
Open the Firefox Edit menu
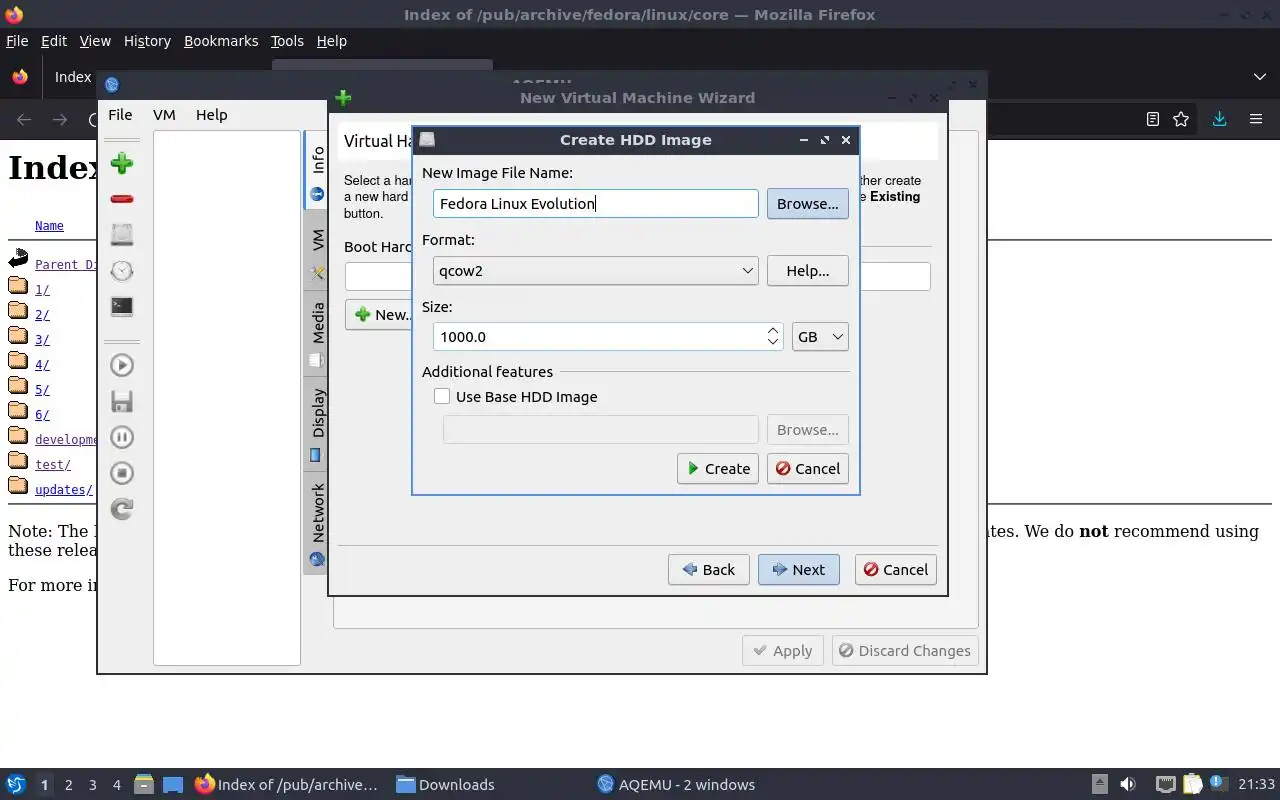[54, 41]
